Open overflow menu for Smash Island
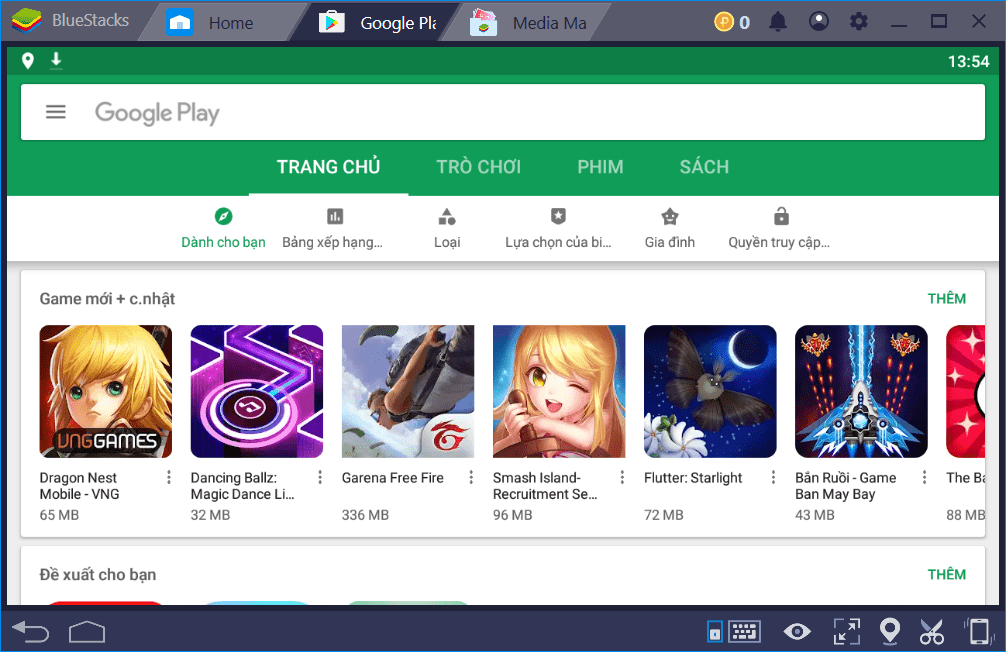This screenshot has height=652, width=1006. [622, 477]
